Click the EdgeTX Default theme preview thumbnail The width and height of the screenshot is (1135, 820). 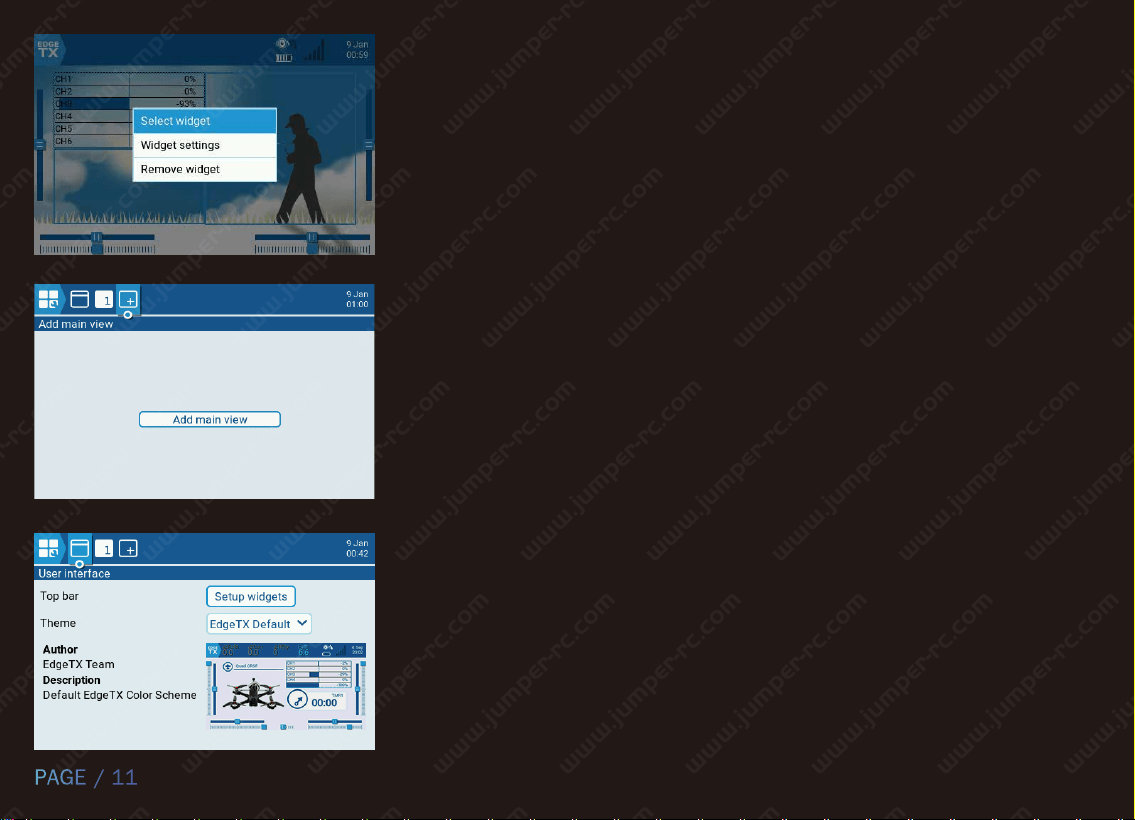point(286,686)
